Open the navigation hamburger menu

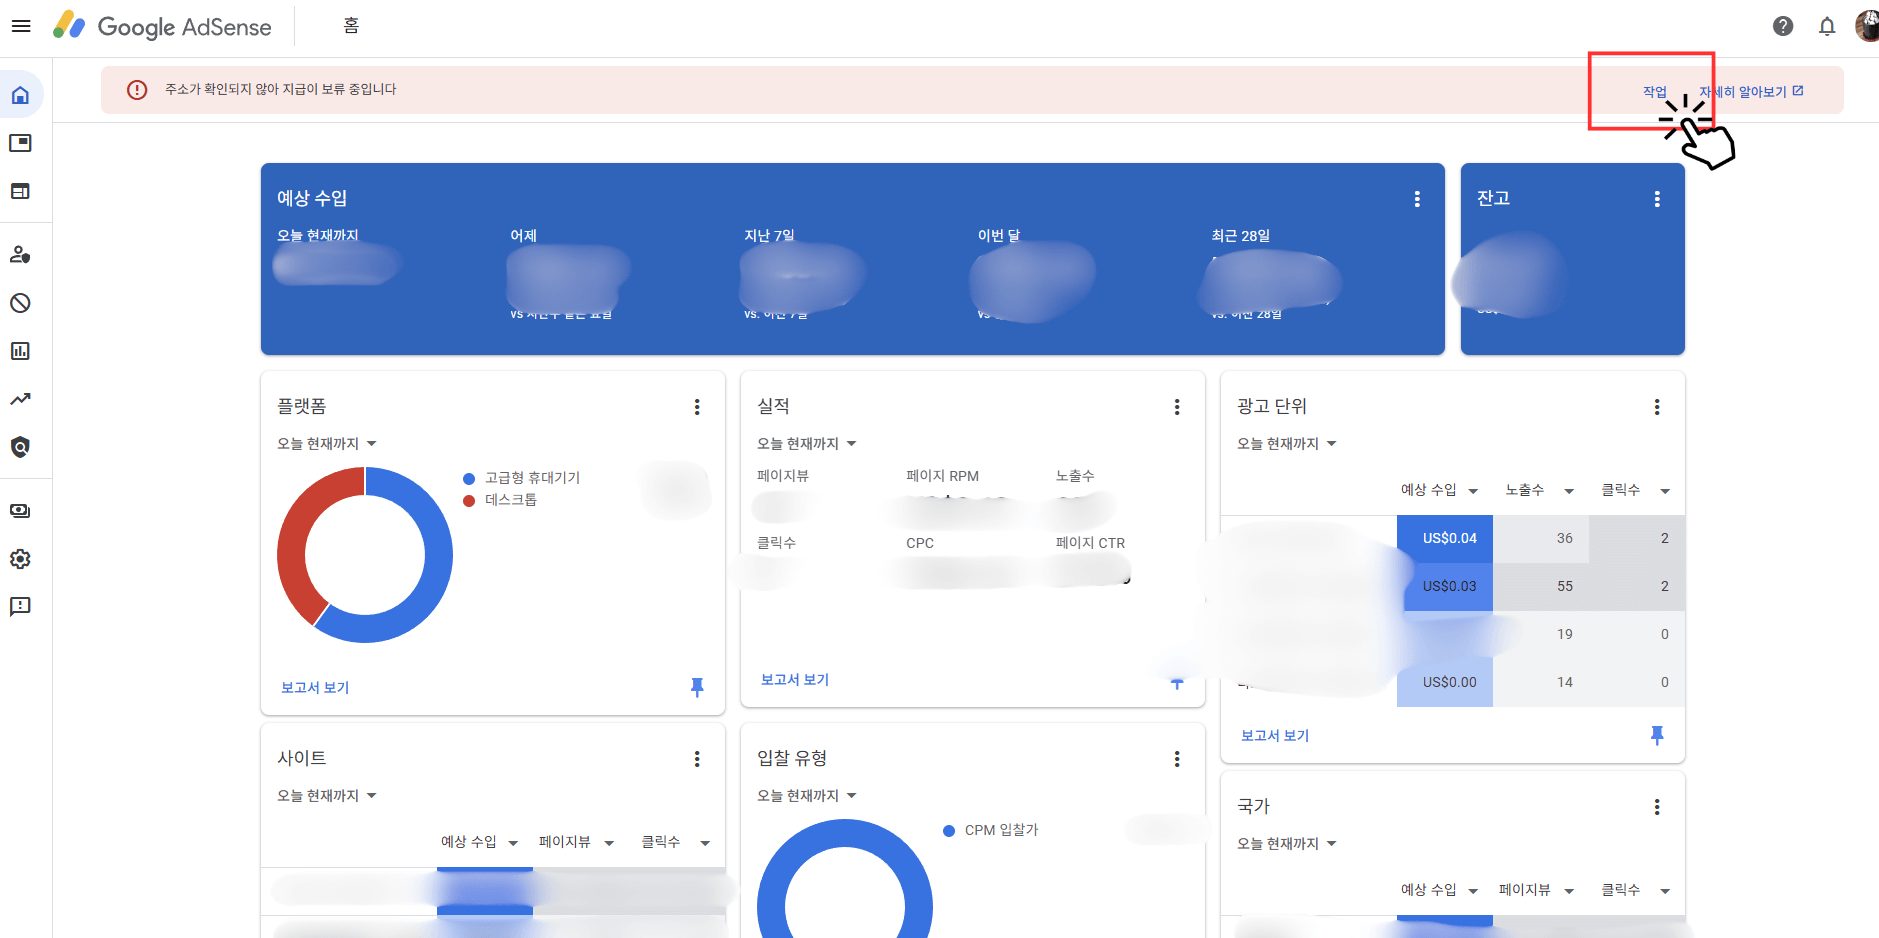(x=21, y=25)
